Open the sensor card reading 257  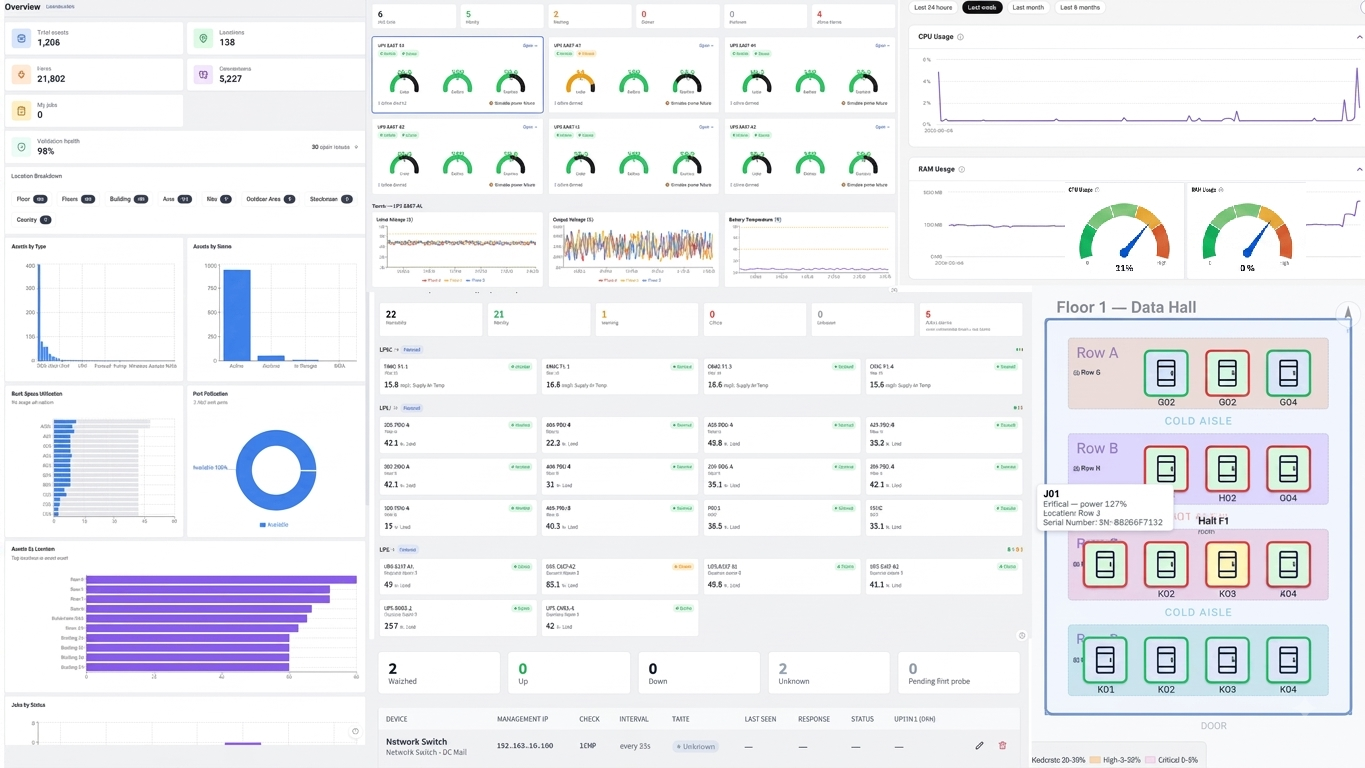point(458,617)
